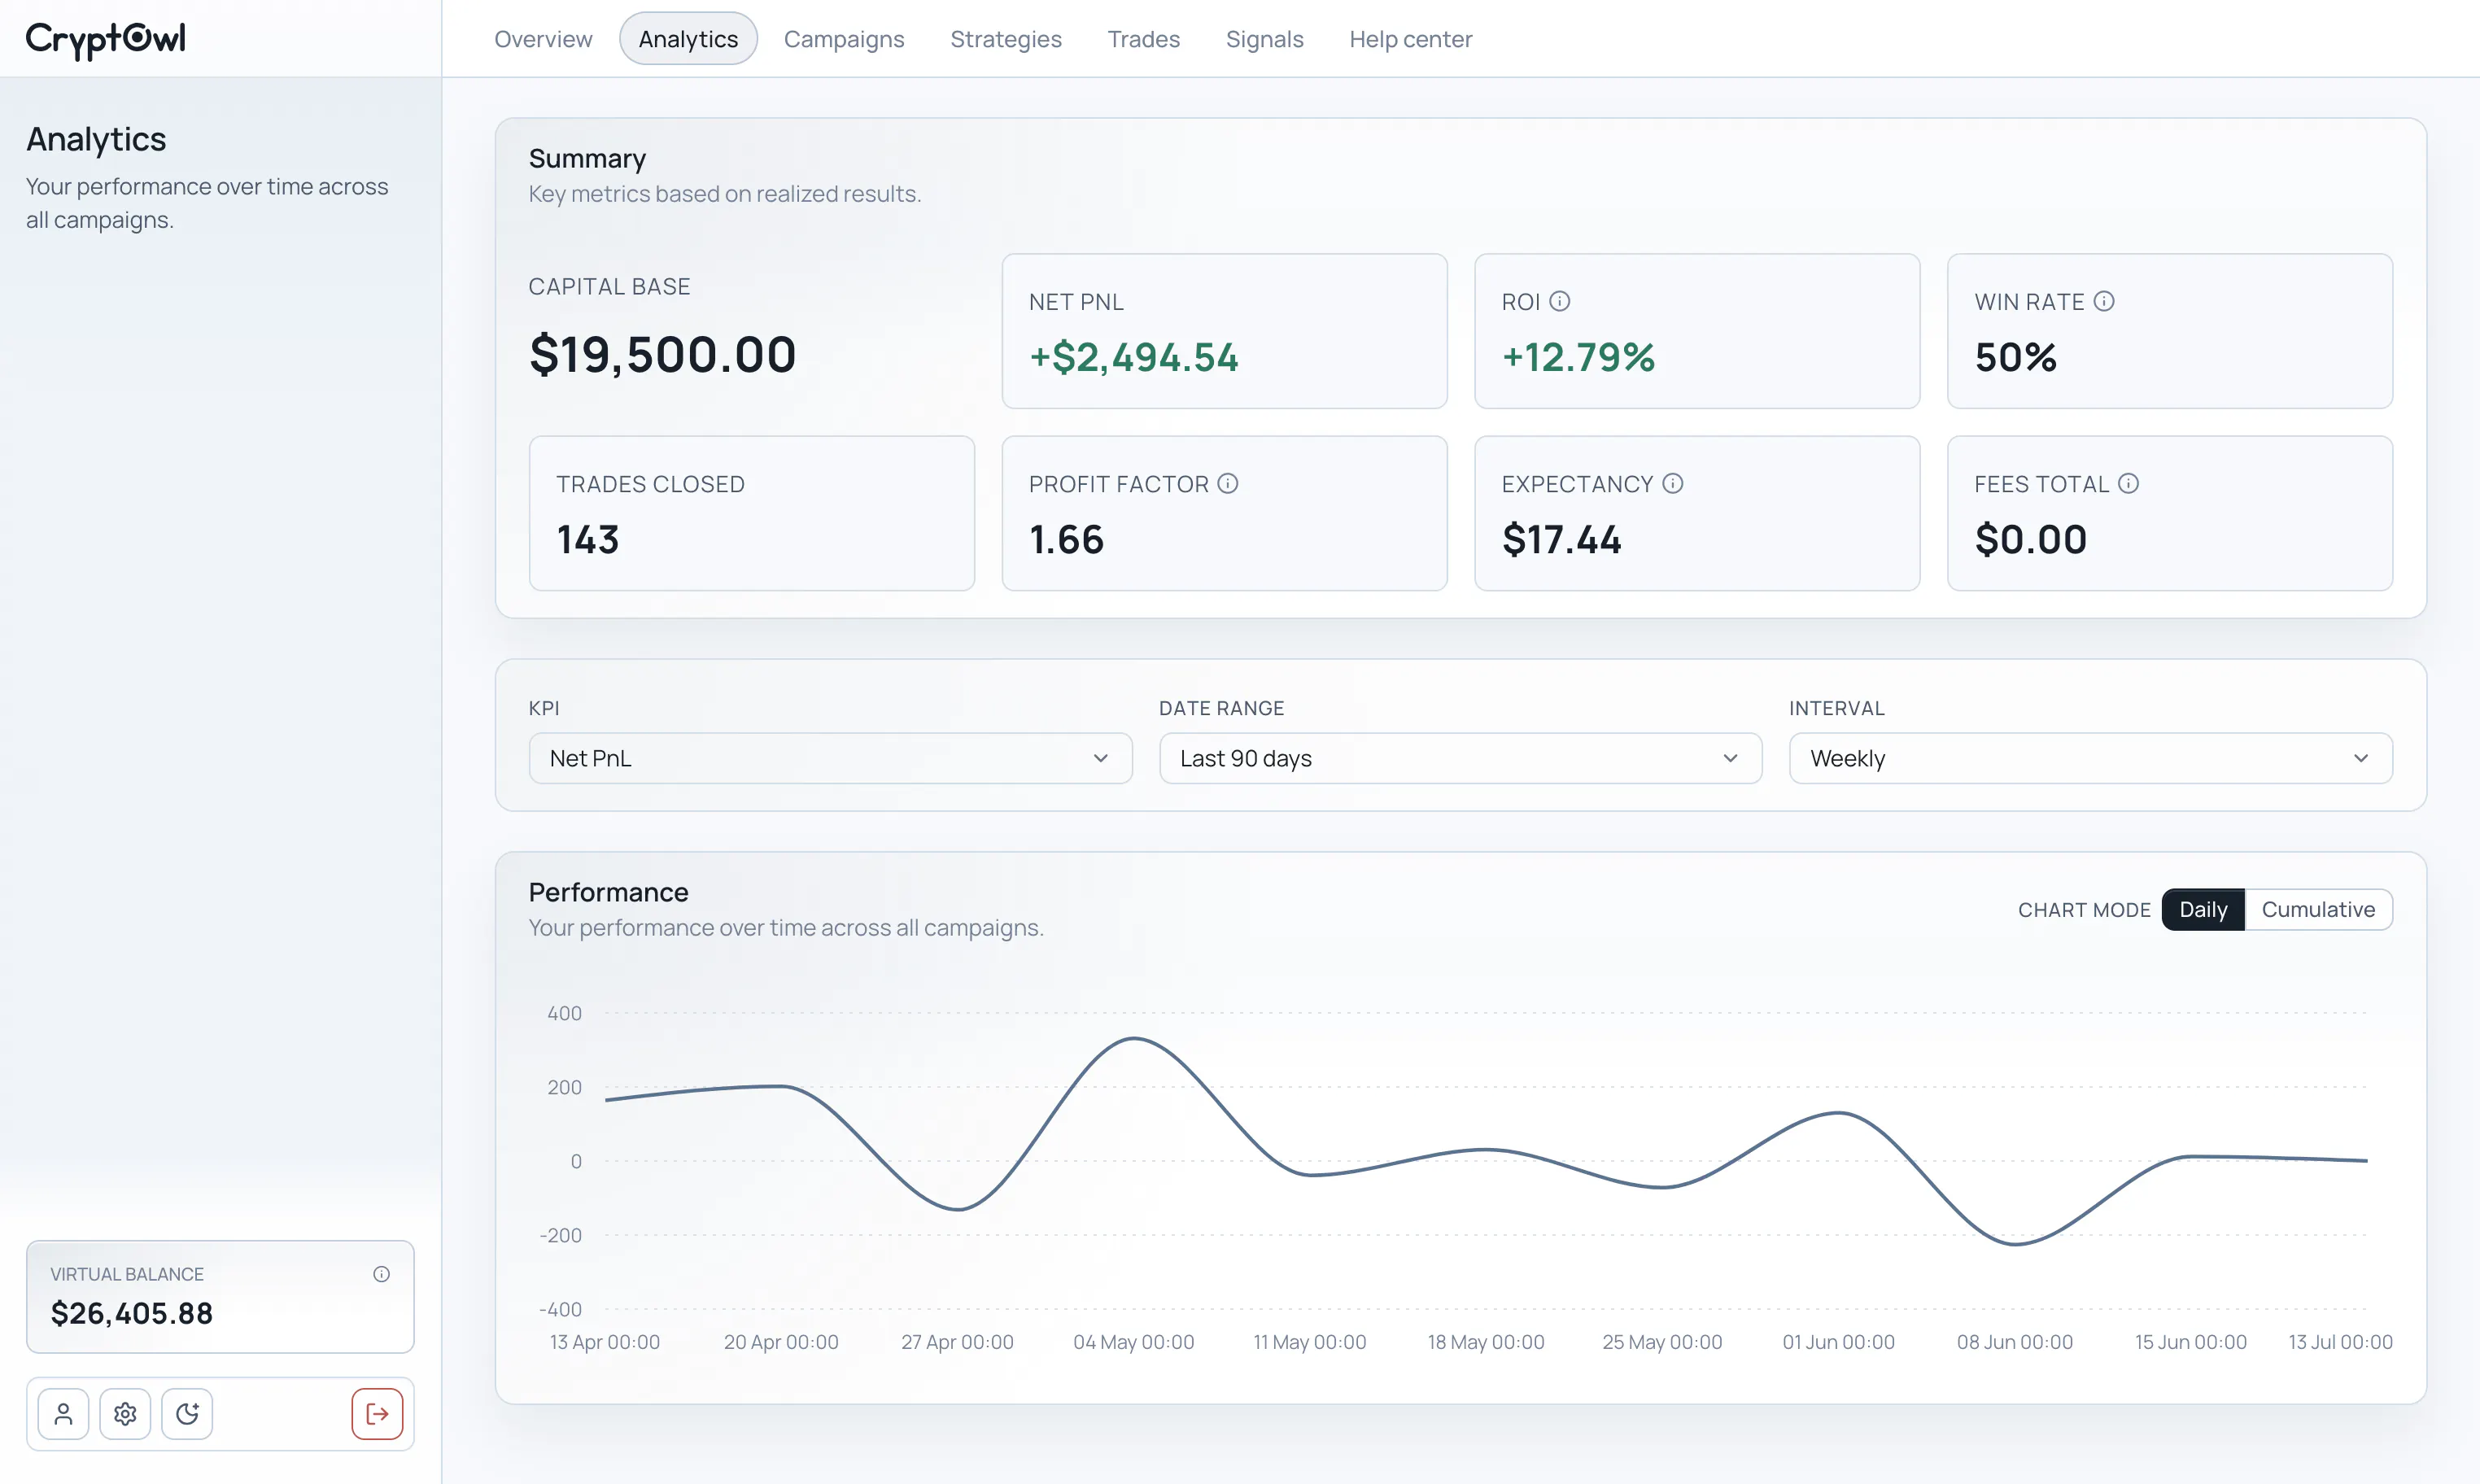Click the 13 Apr 00:00 axis label
Viewport: 2480px width, 1484px height.
604,1341
